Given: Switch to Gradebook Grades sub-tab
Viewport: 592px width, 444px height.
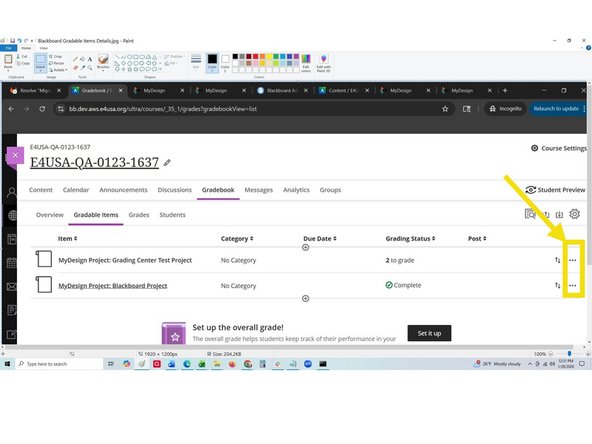Looking at the screenshot, I should 139,214.
